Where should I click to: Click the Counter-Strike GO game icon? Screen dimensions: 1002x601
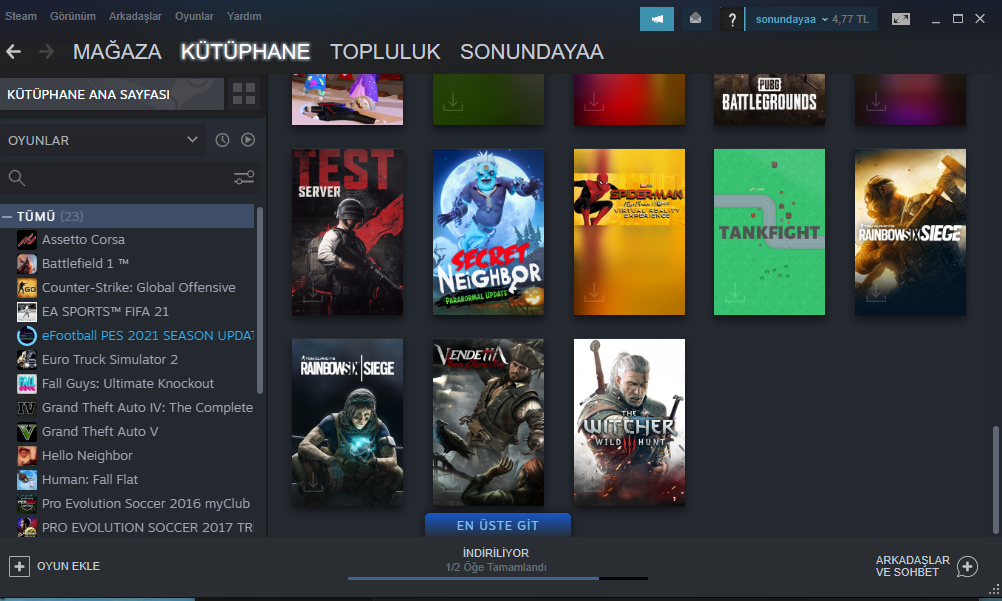pyautogui.click(x=27, y=288)
